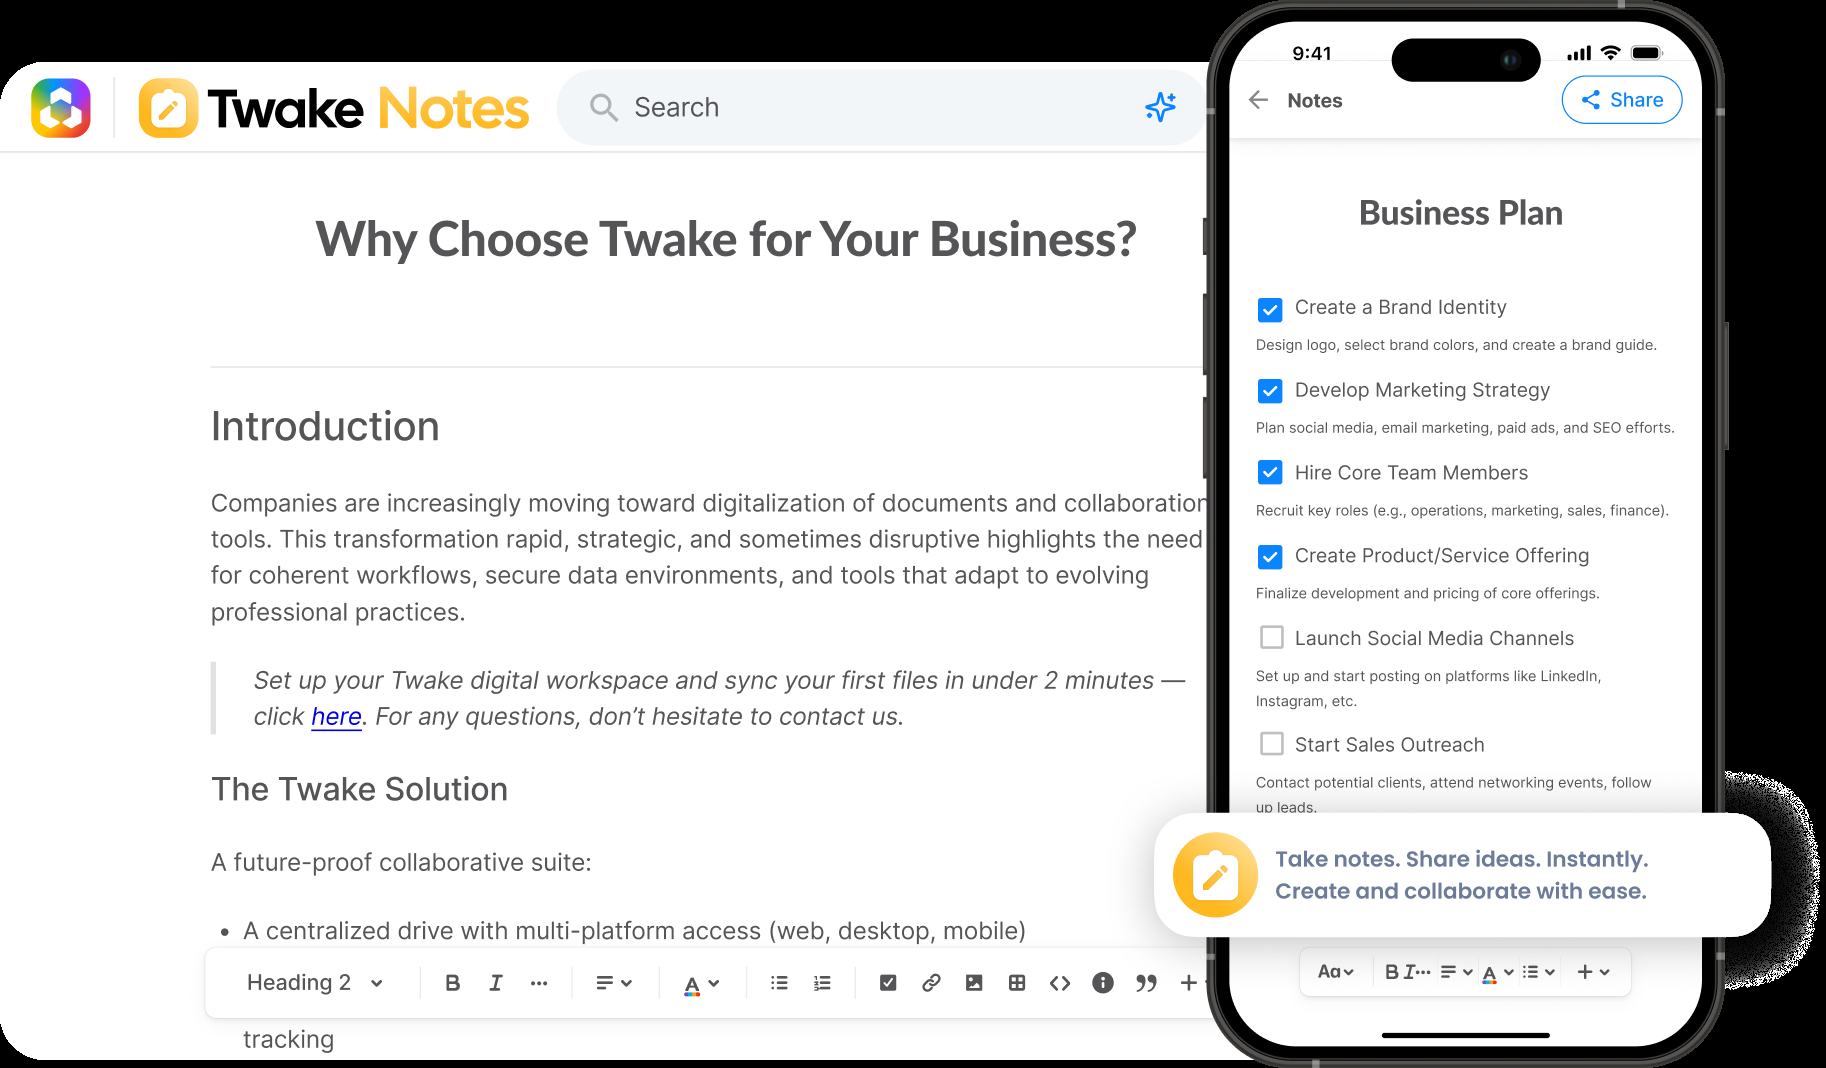
Task: Insert an image from the desktop toolbar
Action: pos(974,983)
